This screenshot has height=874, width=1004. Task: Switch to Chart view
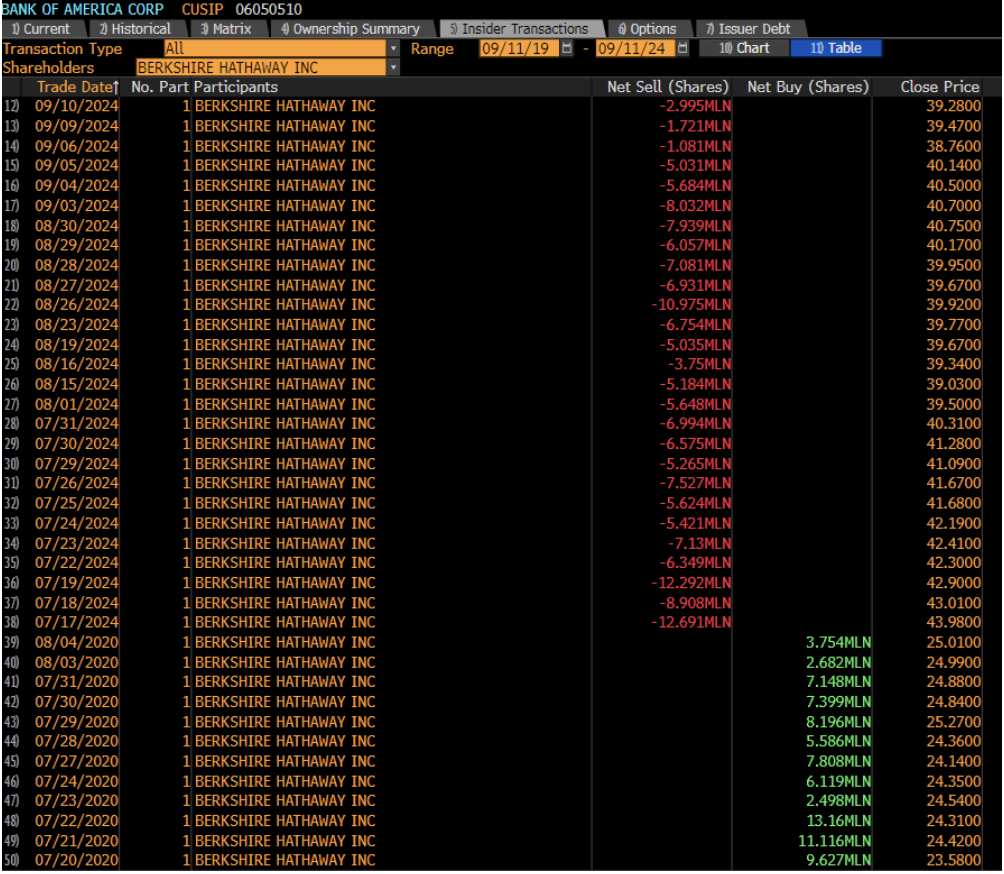coord(744,49)
